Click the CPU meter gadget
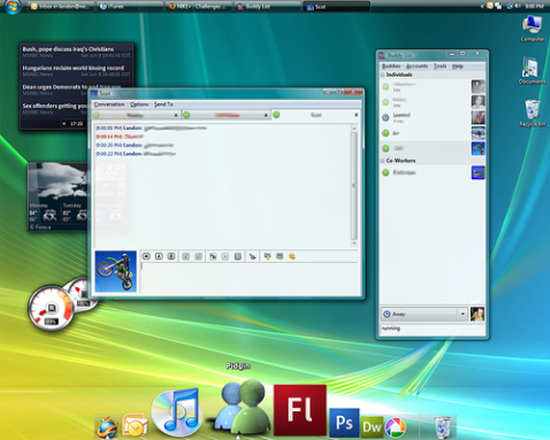Image resolution: width=550 pixels, height=440 pixels. 51,308
